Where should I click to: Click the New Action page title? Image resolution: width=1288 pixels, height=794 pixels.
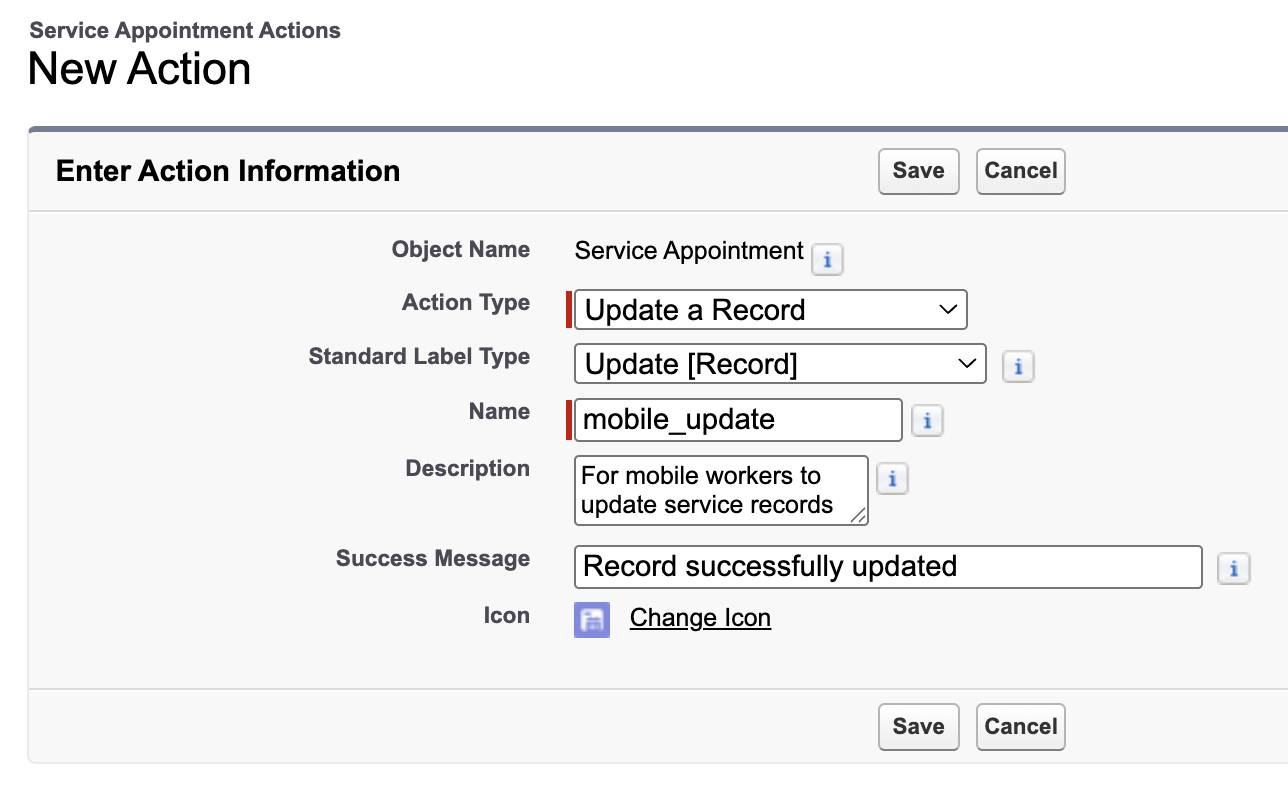pyautogui.click(x=139, y=69)
